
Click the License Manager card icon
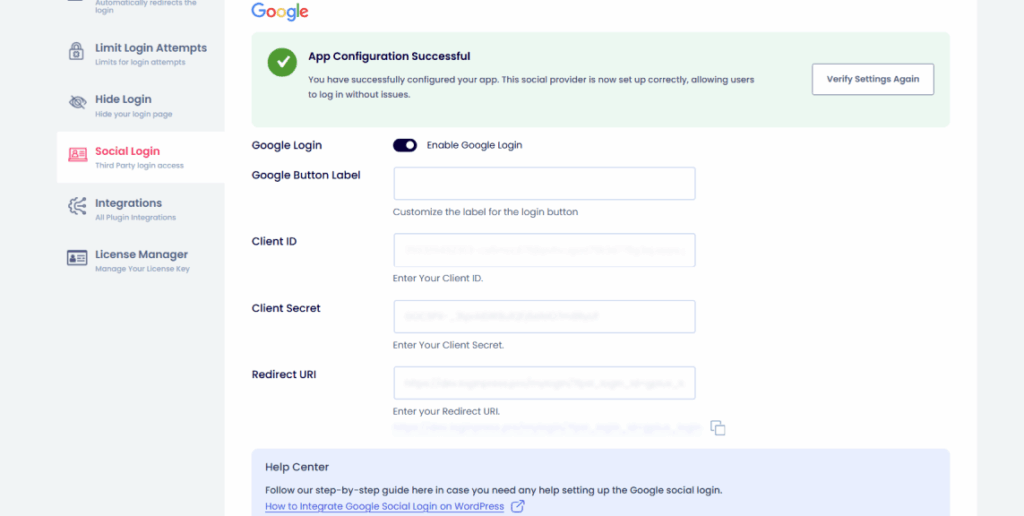[x=77, y=259]
